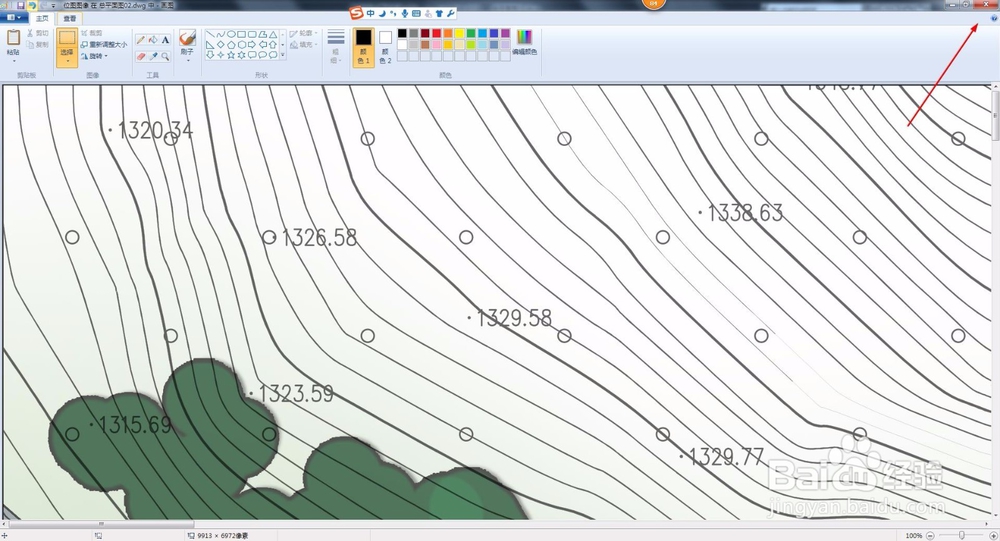The width and height of the screenshot is (1000, 541).
Task: Click the Cut (剪切) button
Action: (x=38, y=33)
